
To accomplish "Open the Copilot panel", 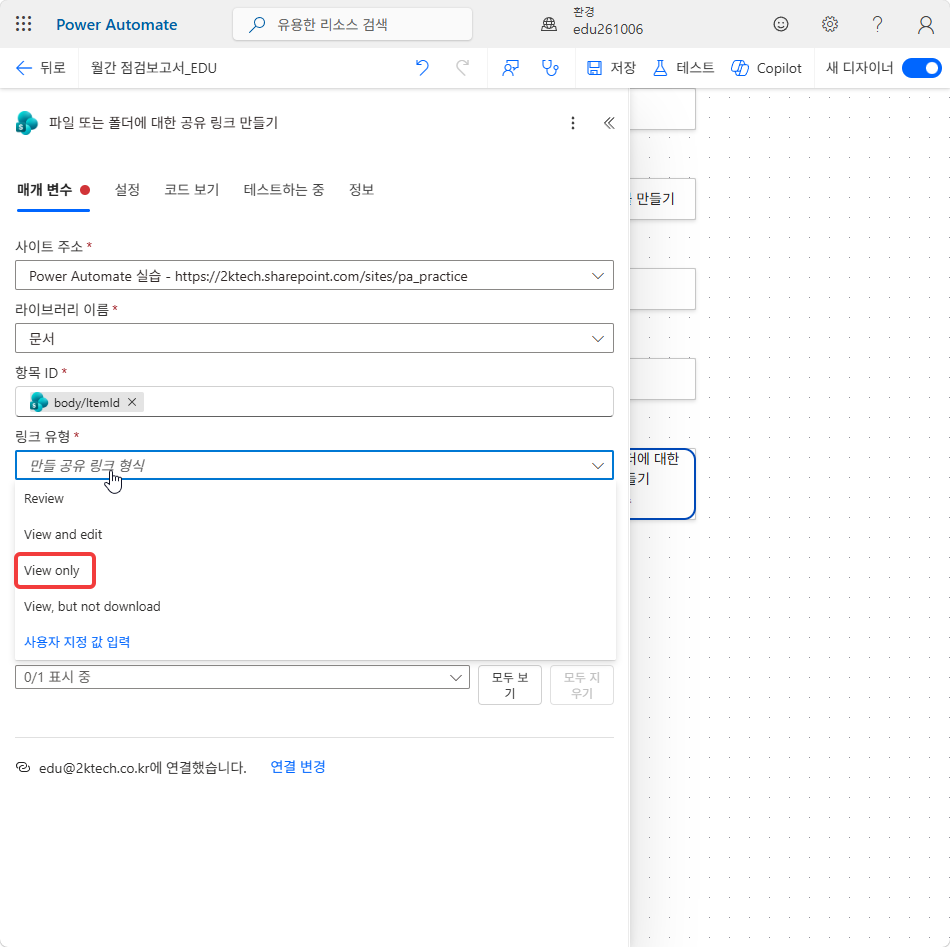I will [x=766, y=68].
